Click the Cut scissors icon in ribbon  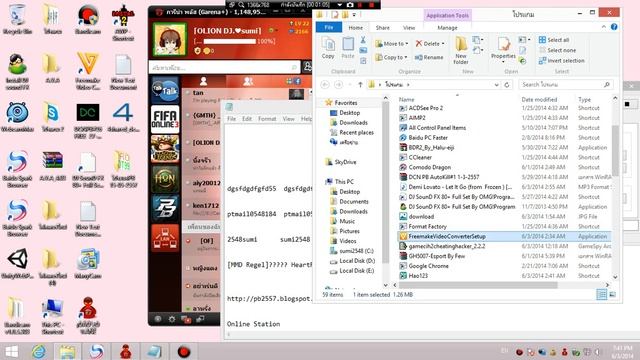click(x=363, y=40)
